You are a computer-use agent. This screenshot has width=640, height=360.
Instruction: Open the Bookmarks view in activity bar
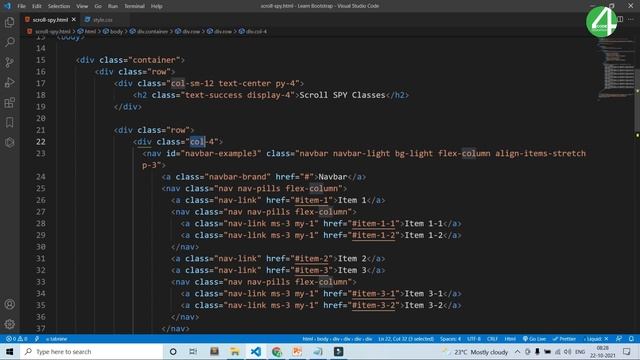click(10, 122)
